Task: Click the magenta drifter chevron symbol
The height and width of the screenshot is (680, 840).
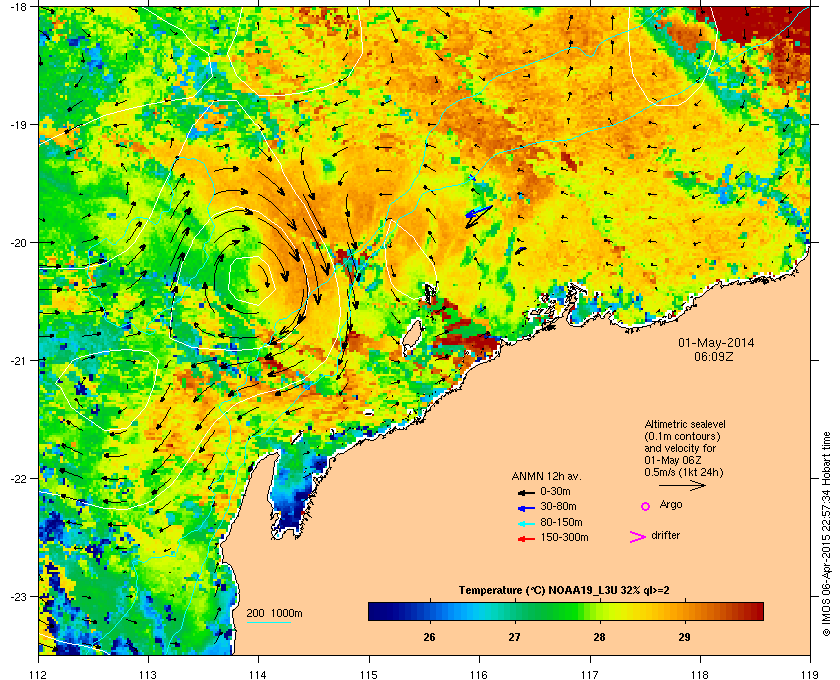Action: pyautogui.click(x=638, y=537)
